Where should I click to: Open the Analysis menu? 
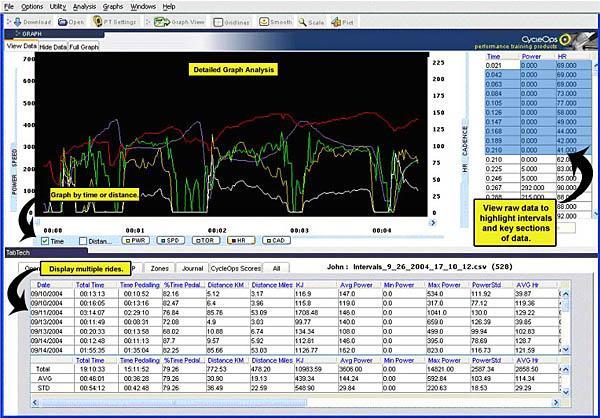click(x=85, y=6)
